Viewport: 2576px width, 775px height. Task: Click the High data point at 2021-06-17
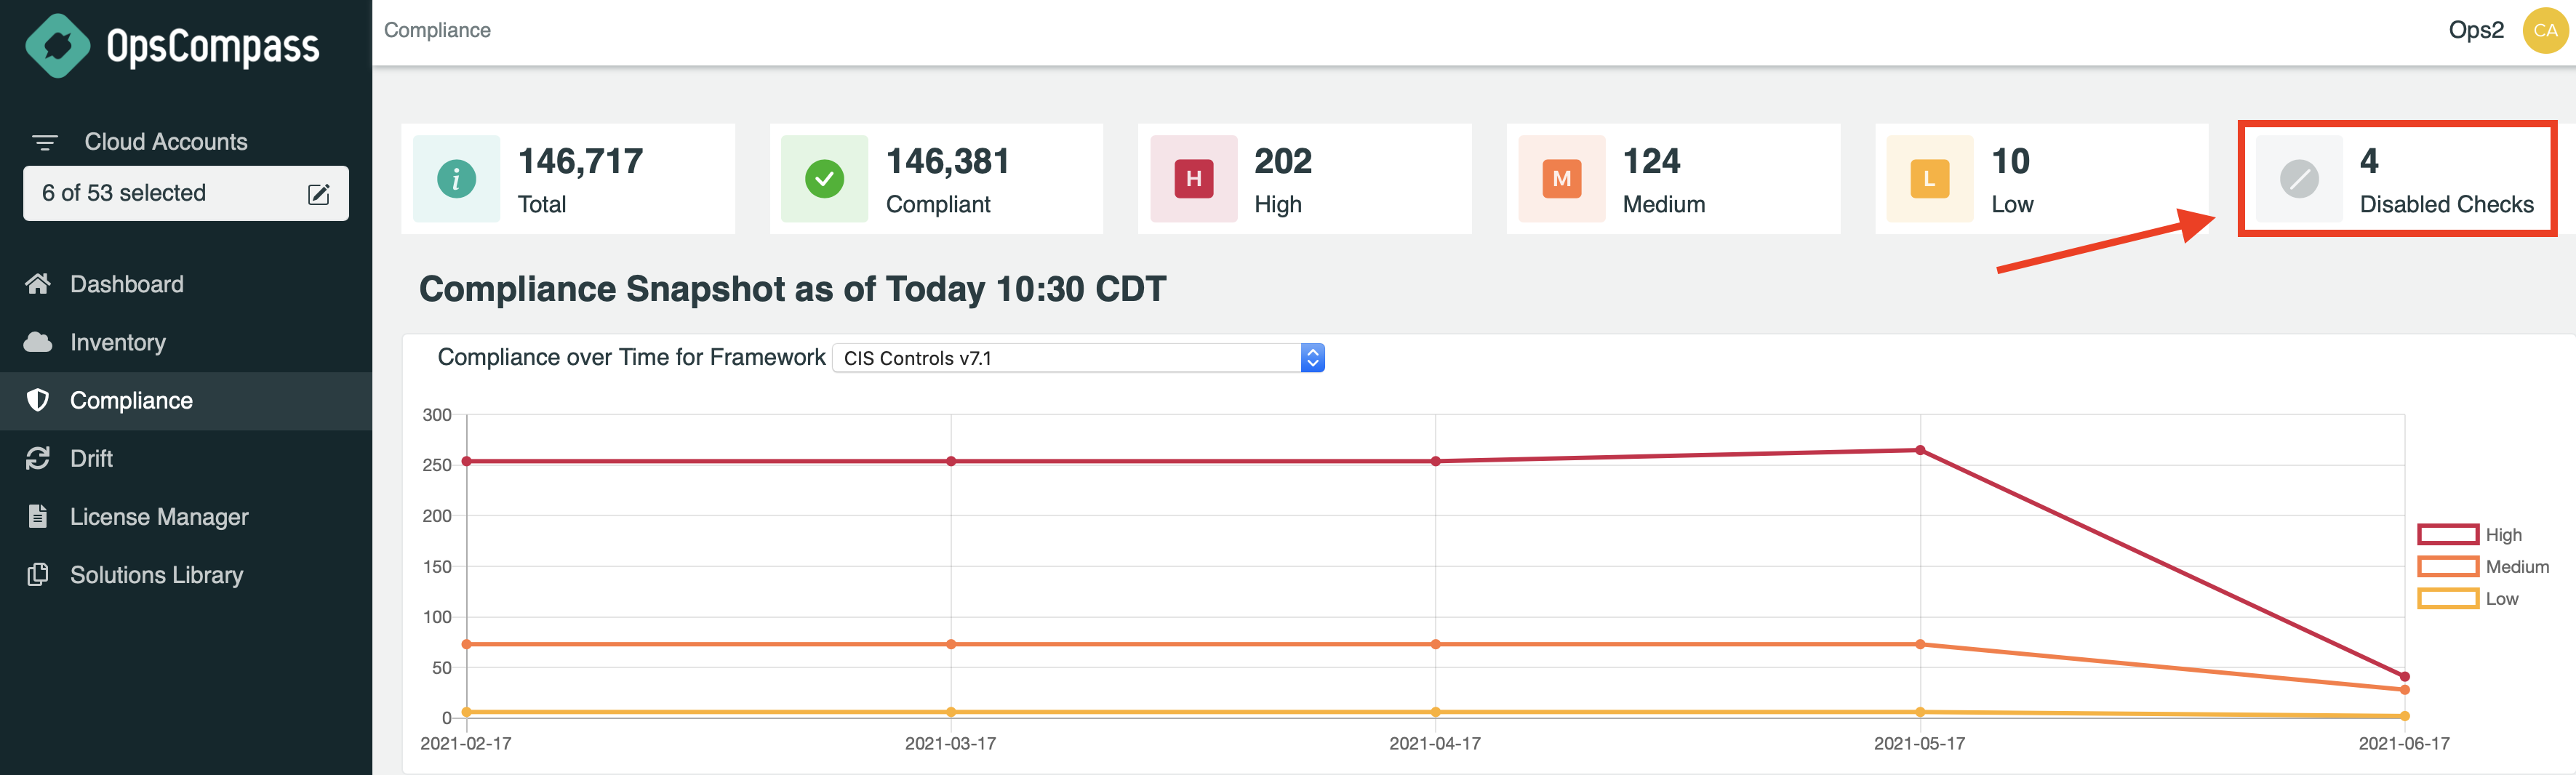[x=2404, y=677]
